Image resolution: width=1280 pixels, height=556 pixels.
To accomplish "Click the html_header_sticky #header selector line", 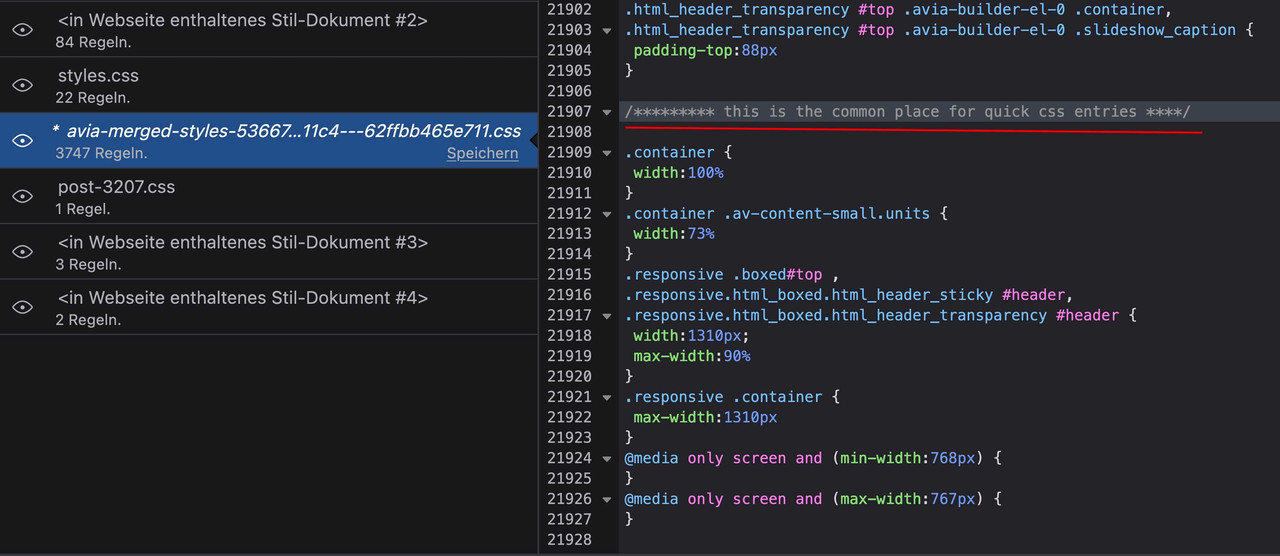I will click(x=849, y=295).
